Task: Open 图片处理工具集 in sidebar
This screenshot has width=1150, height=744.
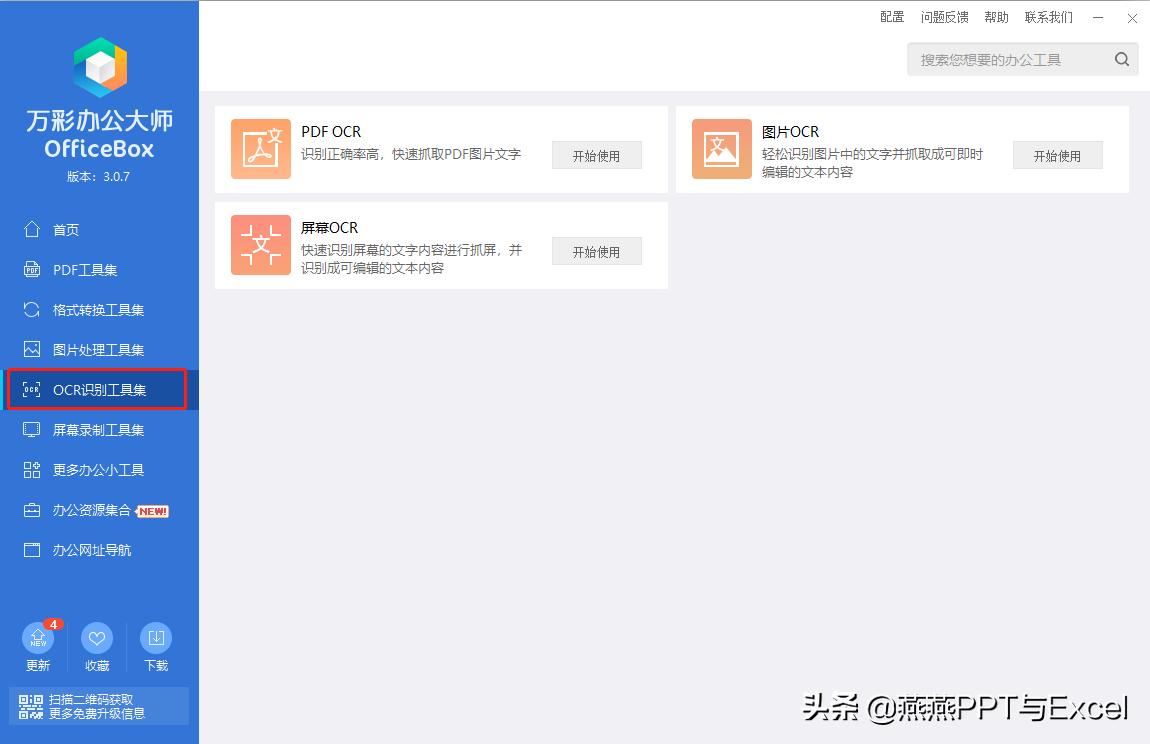Action: 97,349
